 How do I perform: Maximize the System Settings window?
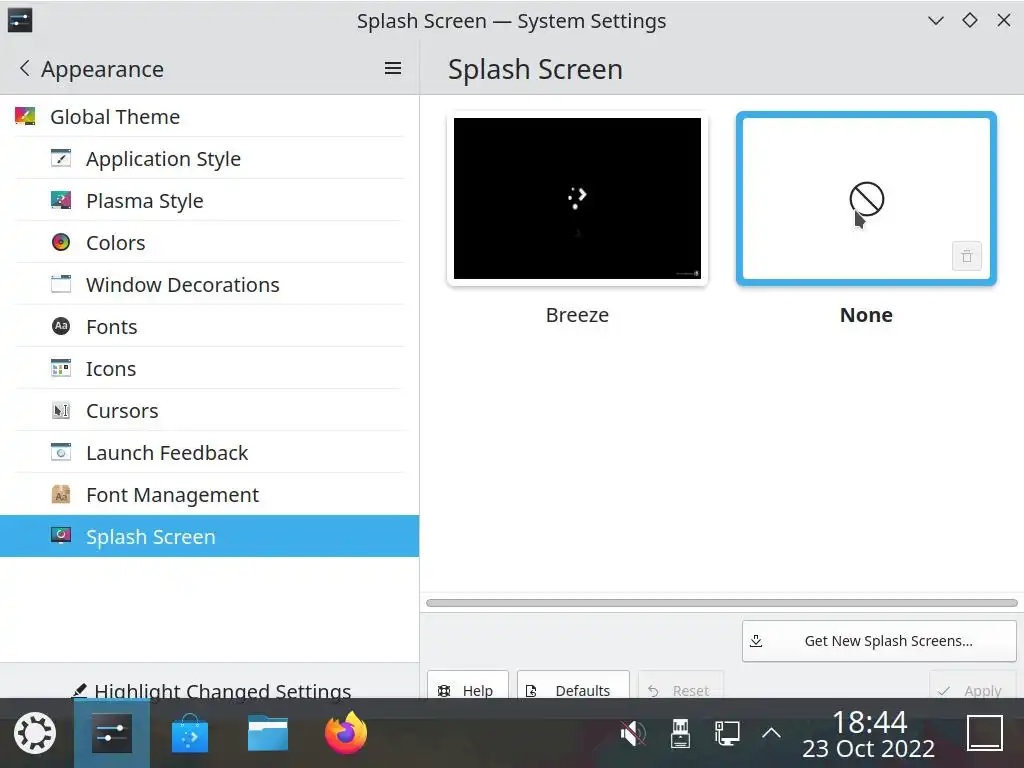(x=970, y=20)
